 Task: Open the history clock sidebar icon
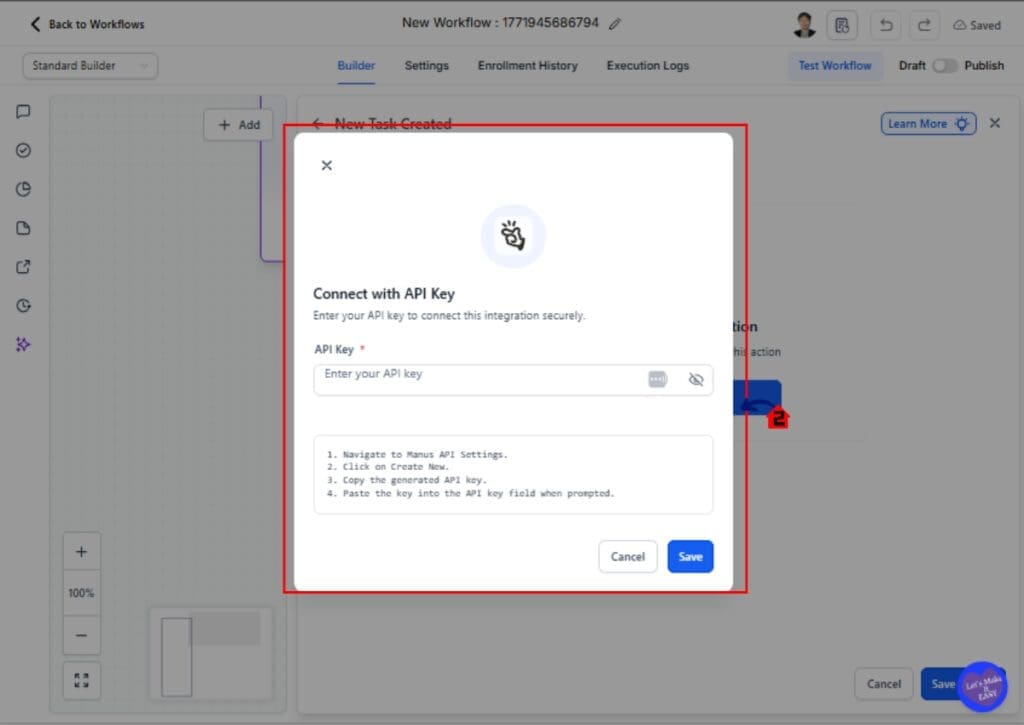(23, 306)
